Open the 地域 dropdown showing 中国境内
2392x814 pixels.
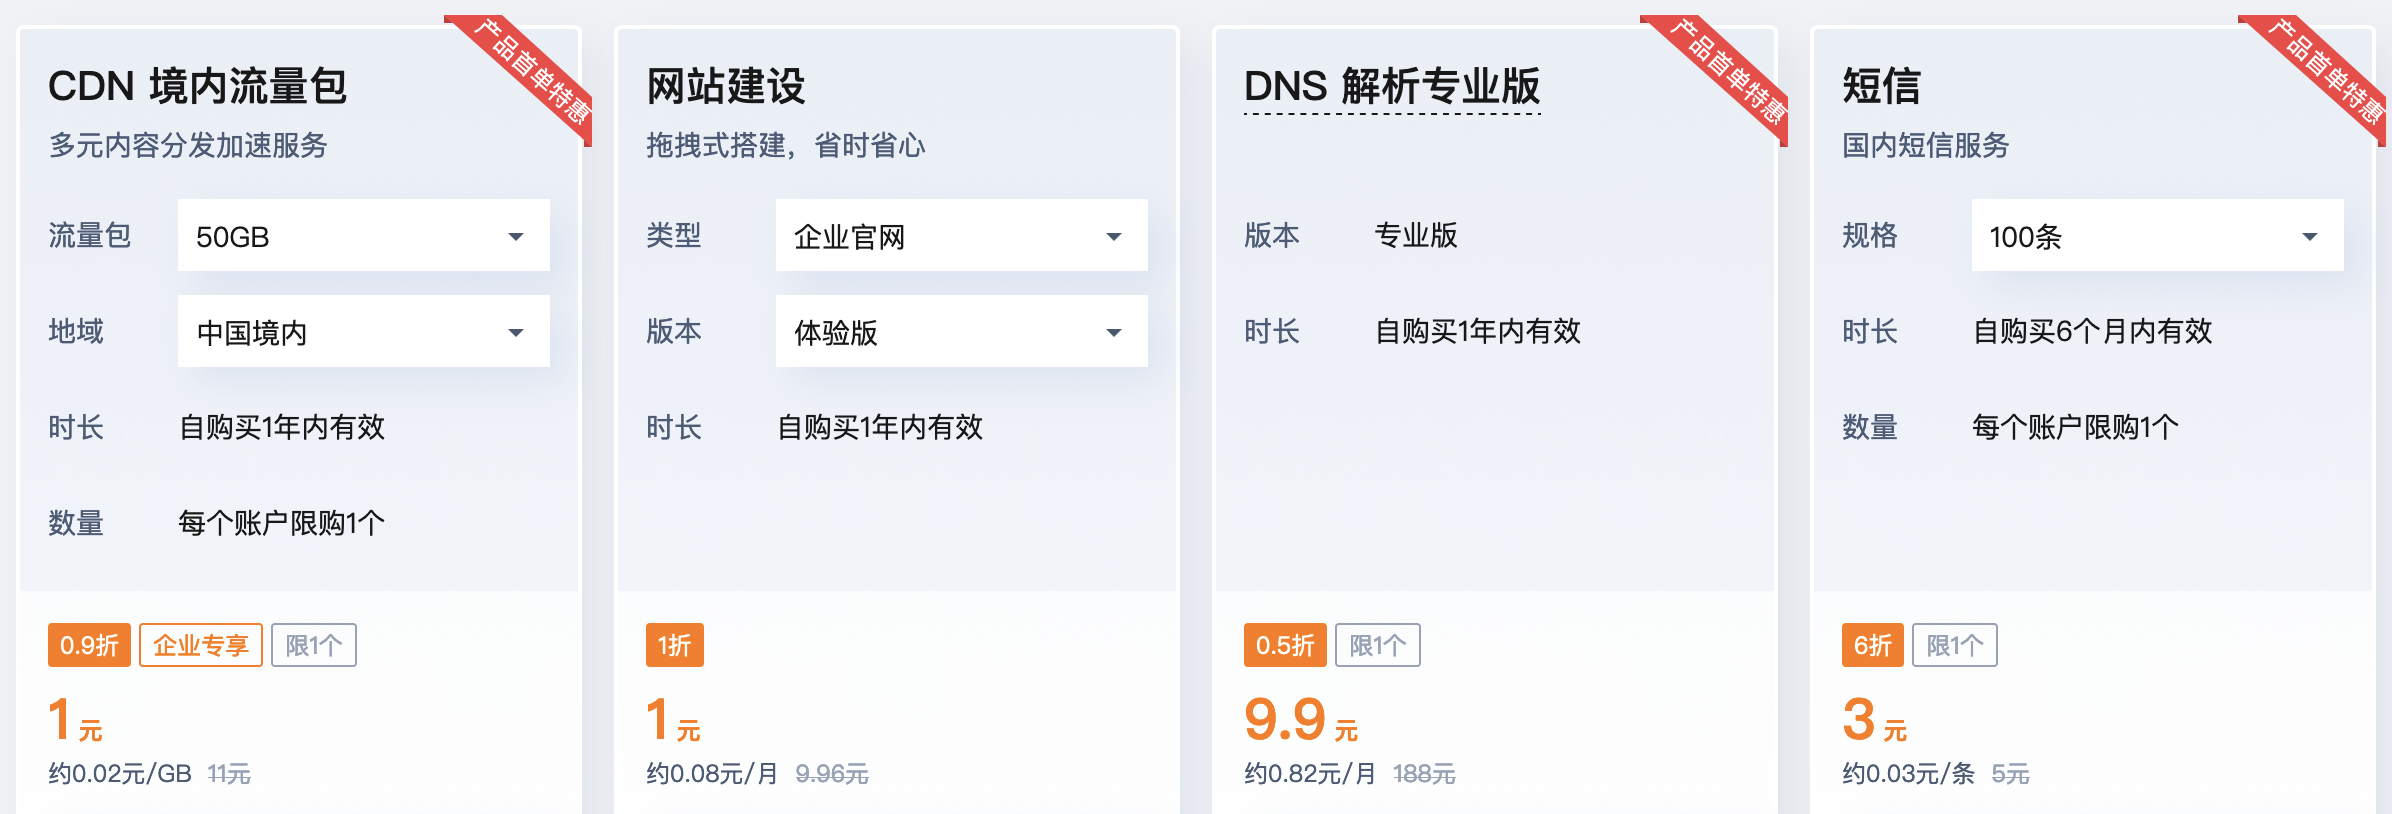pyautogui.click(x=363, y=331)
